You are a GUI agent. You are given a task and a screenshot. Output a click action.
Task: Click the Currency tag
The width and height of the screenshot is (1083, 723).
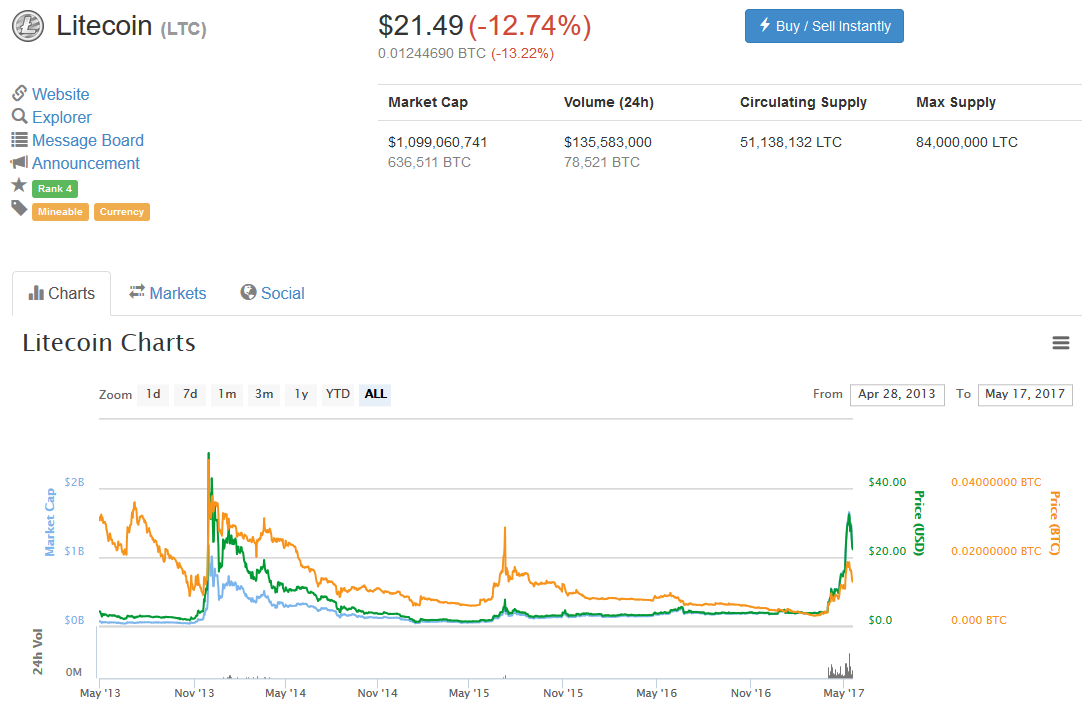[122, 212]
